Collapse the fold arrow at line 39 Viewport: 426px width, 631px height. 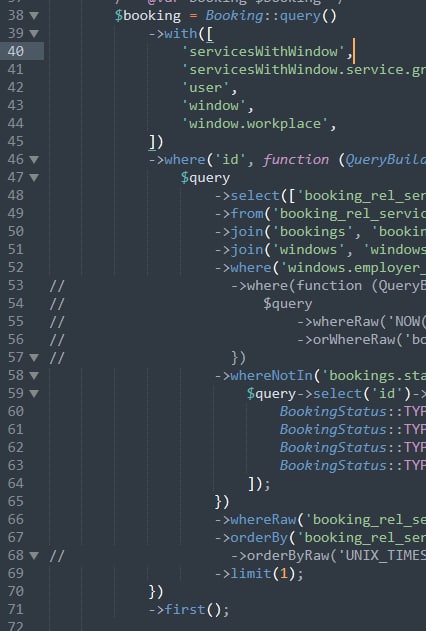click(x=35, y=33)
